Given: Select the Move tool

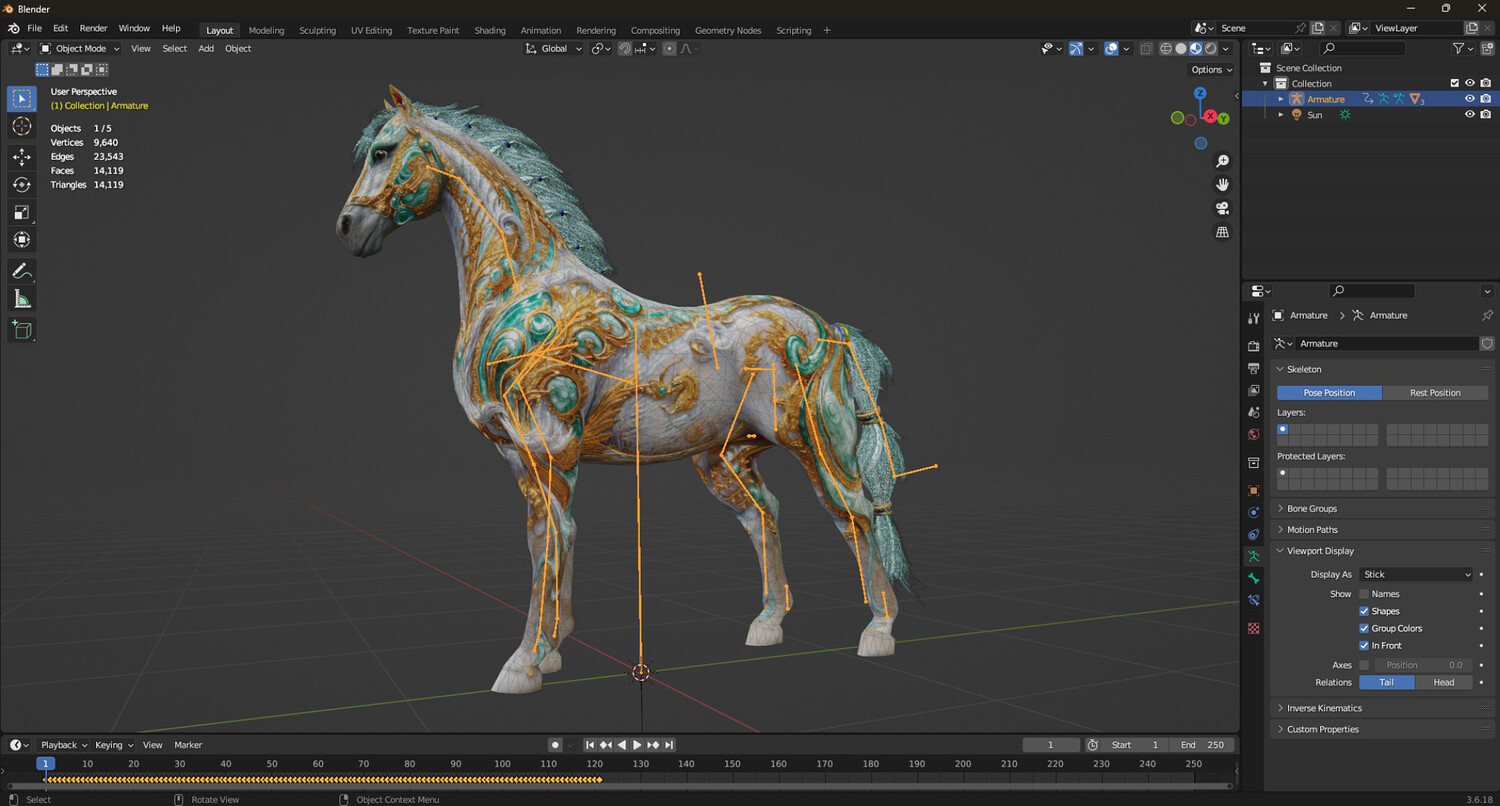Looking at the screenshot, I should pyautogui.click(x=22, y=157).
